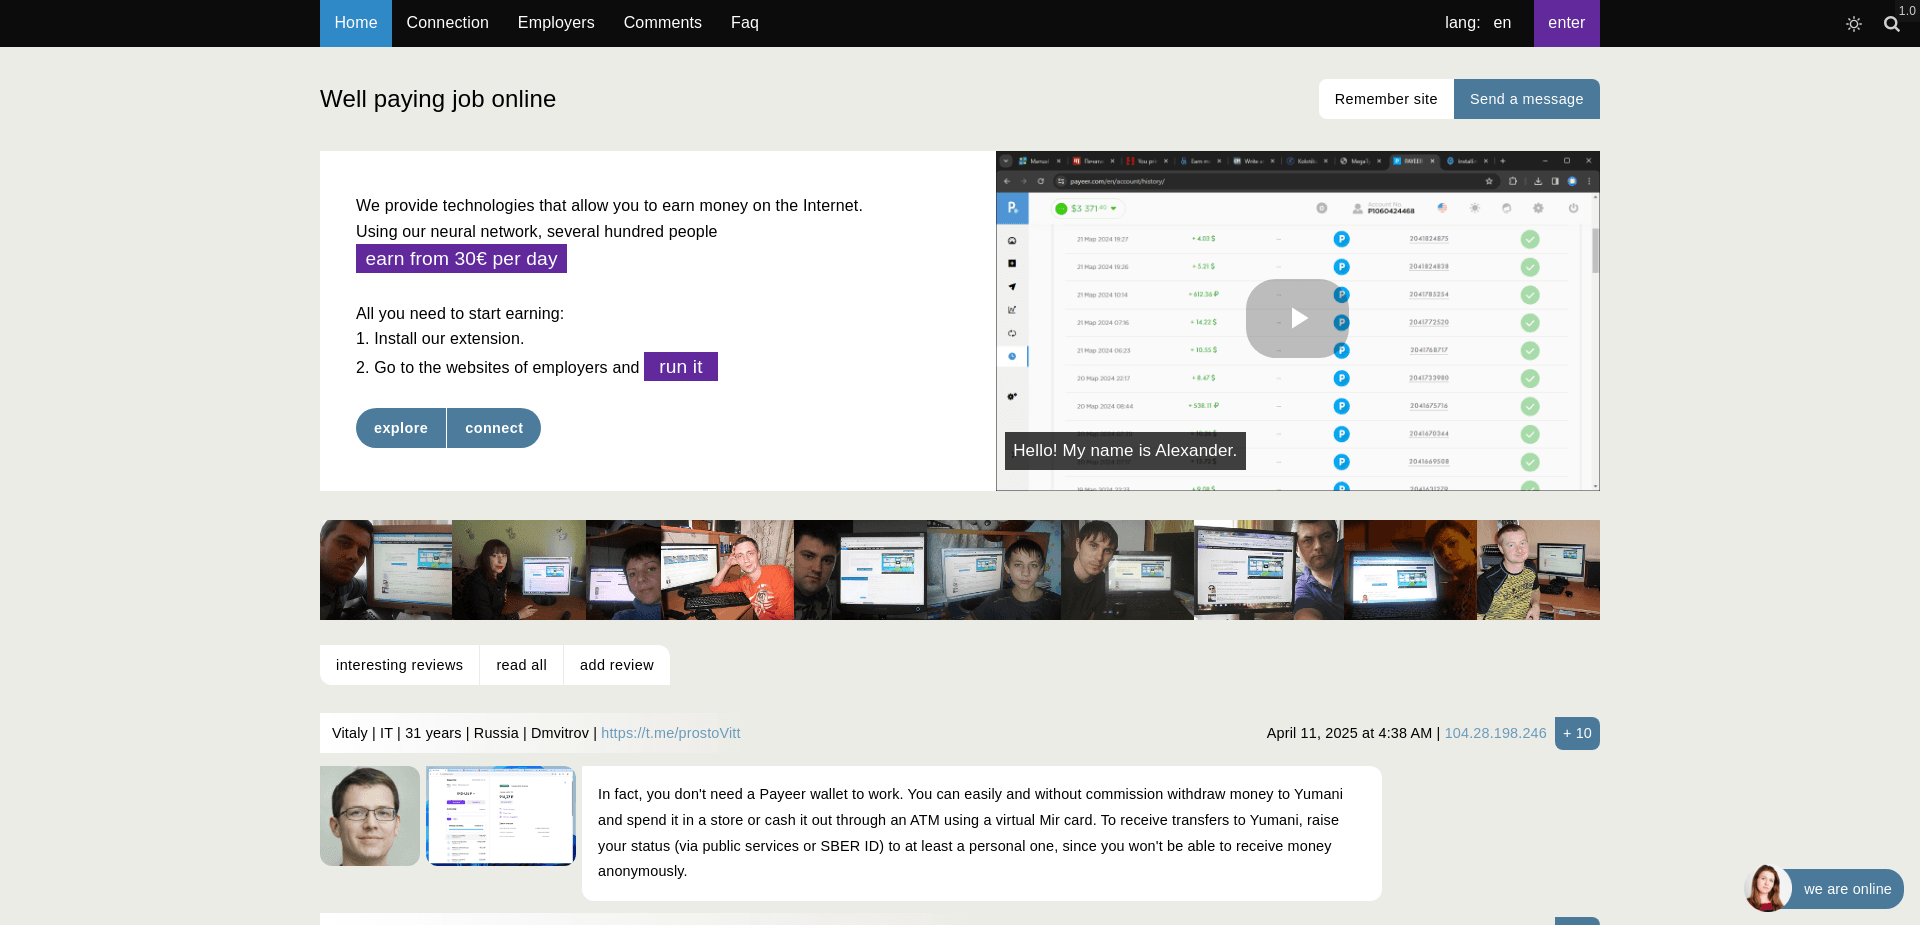Click the Remember site button
Screen dimensions: 1920x925
[1385, 99]
